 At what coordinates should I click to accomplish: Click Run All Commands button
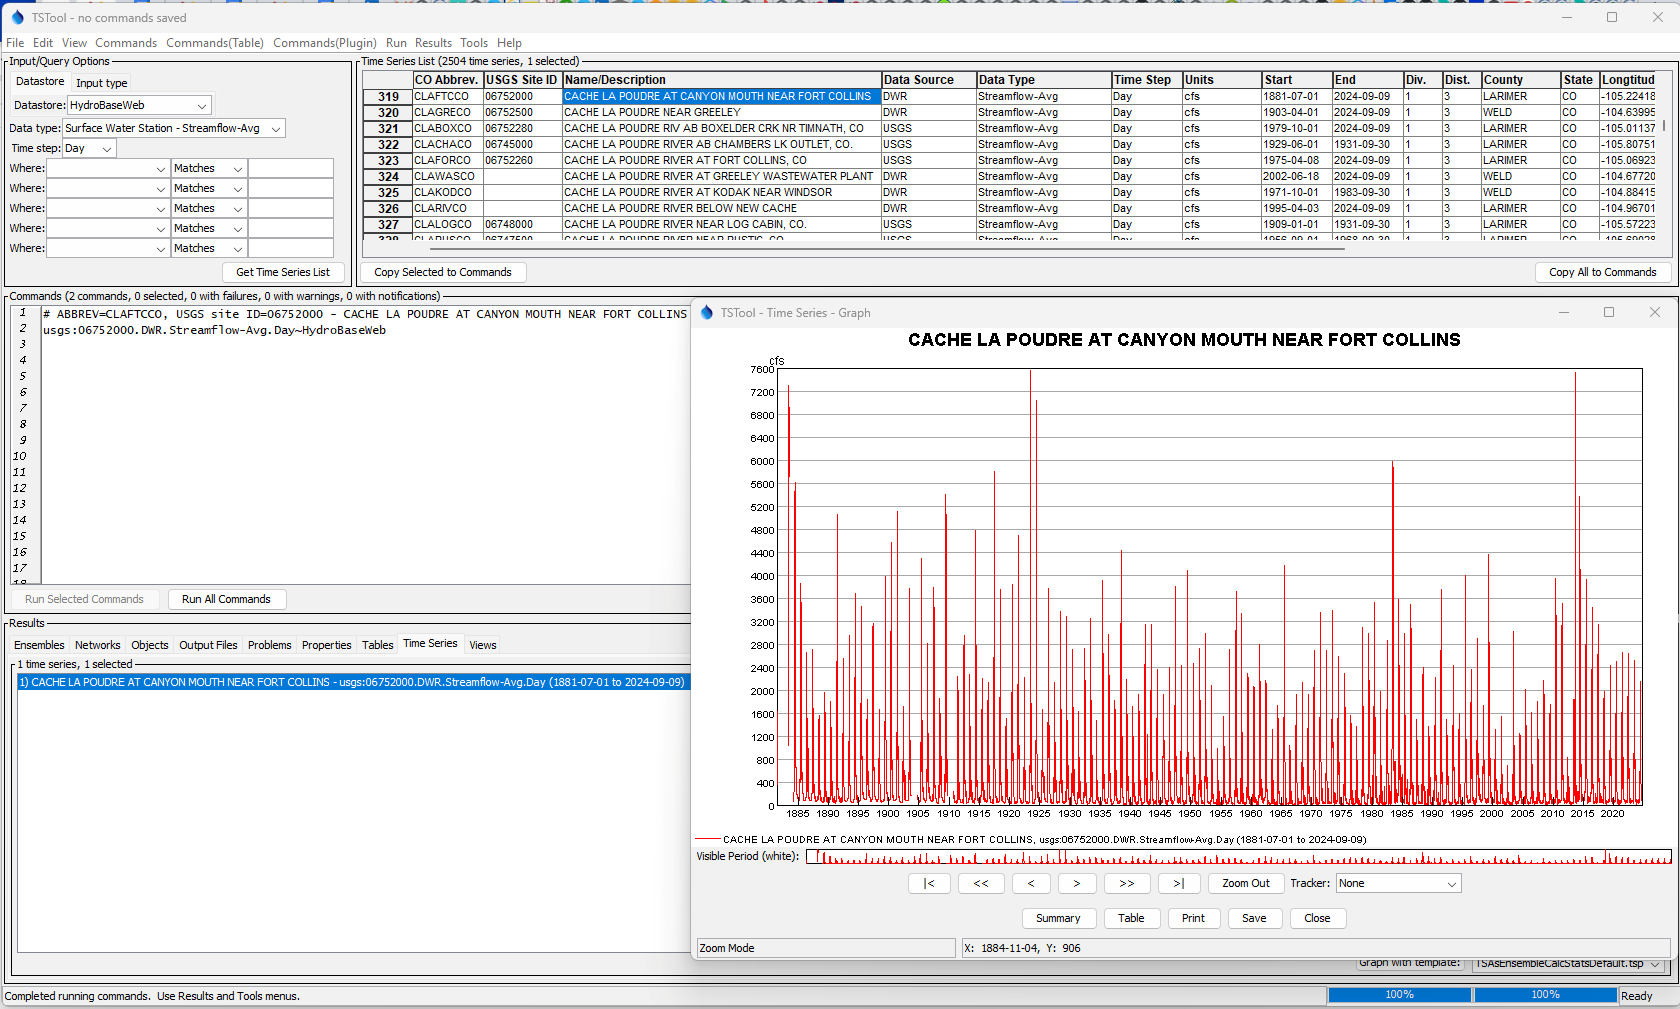pos(226,599)
